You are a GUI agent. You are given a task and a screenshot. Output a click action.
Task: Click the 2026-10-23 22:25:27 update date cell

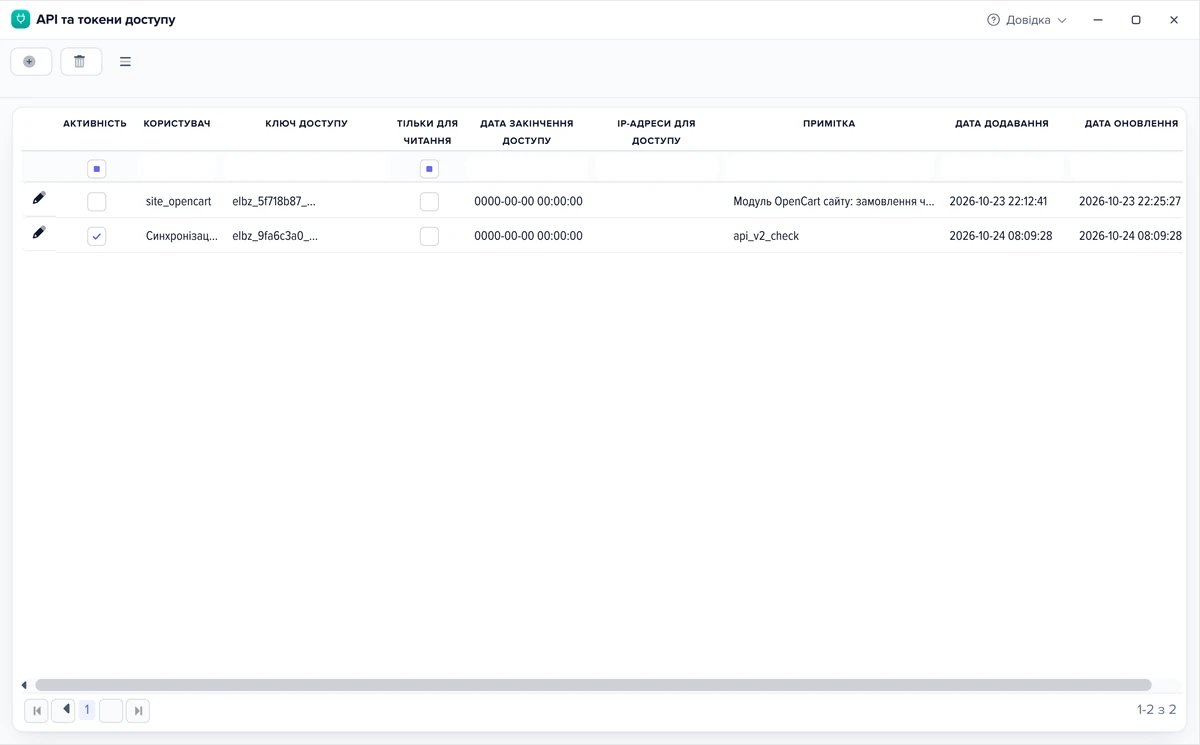1130,201
